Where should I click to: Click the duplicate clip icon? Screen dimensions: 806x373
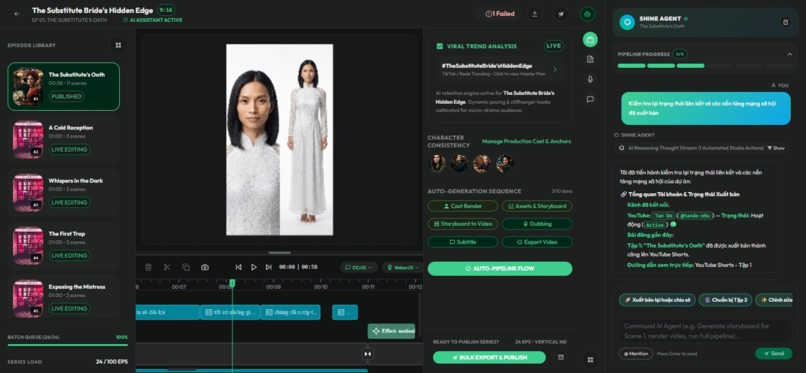click(186, 267)
